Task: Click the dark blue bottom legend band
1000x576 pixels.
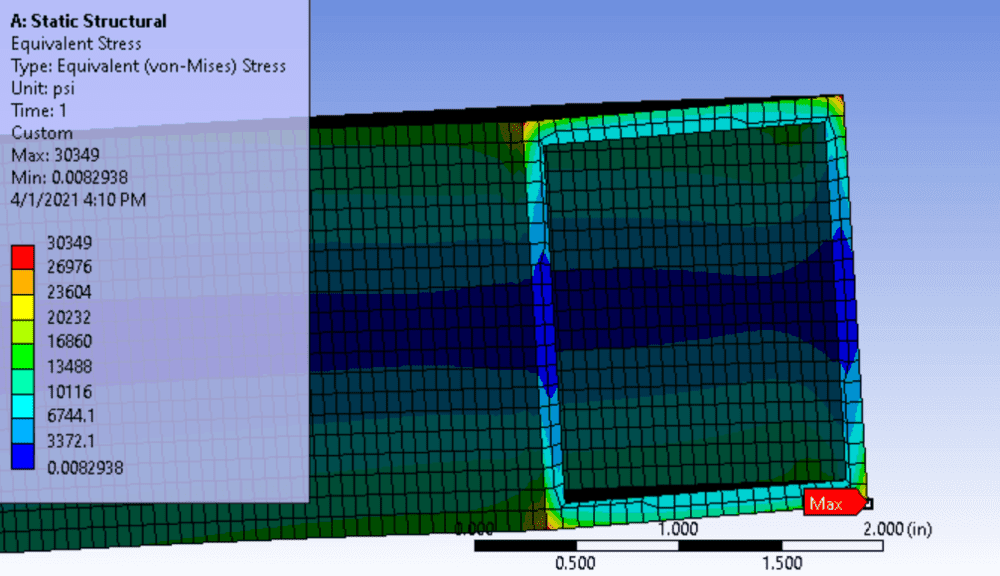Action: [x=23, y=453]
